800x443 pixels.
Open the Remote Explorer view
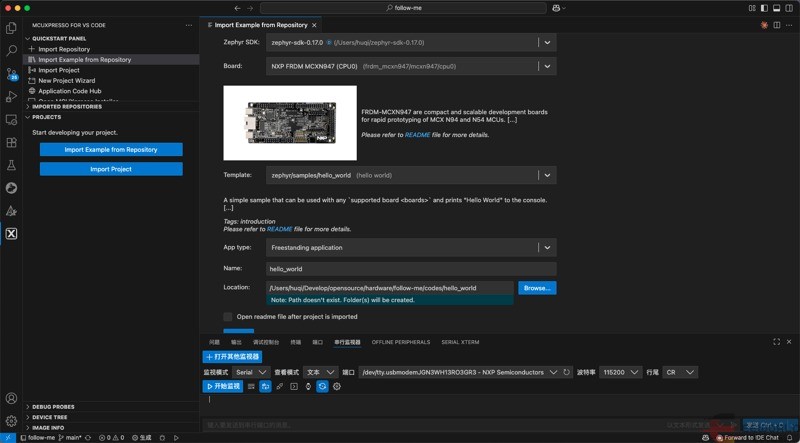[x=11, y=119]
